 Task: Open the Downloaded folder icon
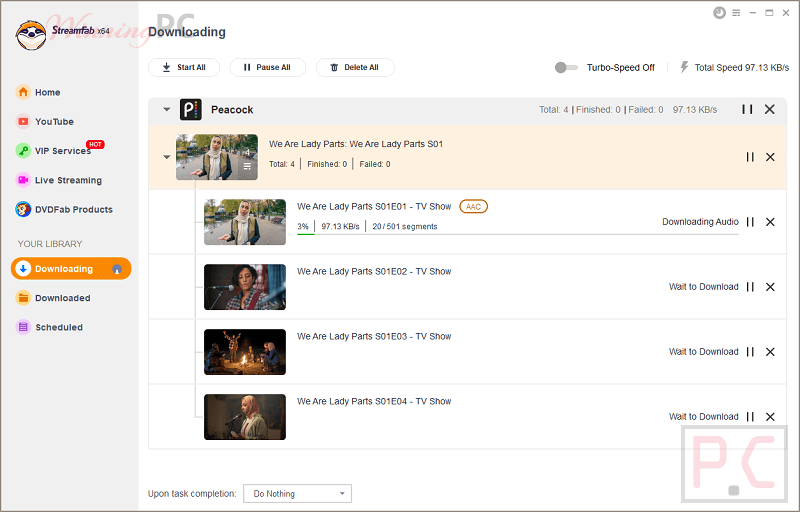(23, 298)
